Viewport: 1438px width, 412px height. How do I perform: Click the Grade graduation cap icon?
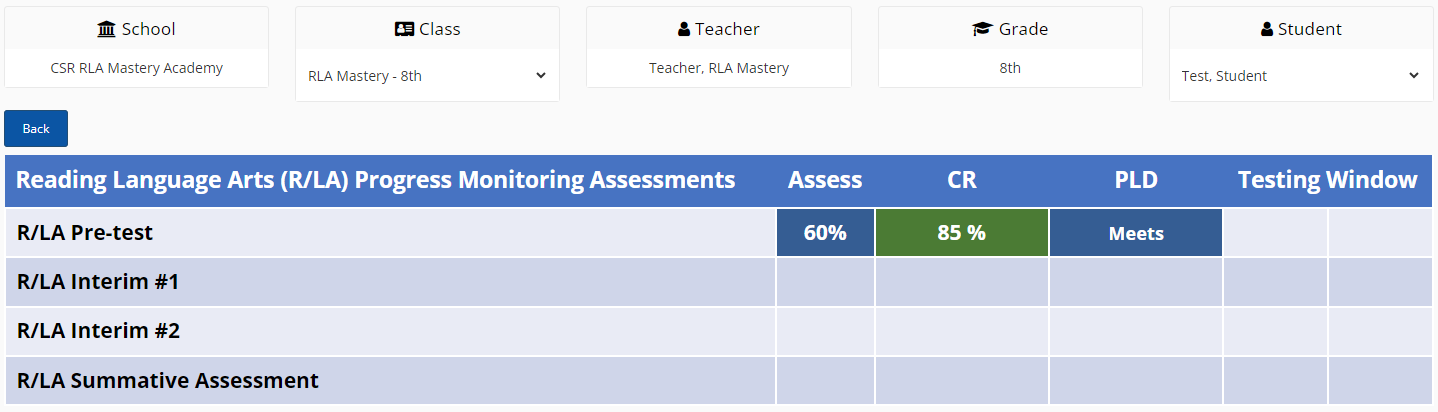pyautogui.click(x=982, y=29)
